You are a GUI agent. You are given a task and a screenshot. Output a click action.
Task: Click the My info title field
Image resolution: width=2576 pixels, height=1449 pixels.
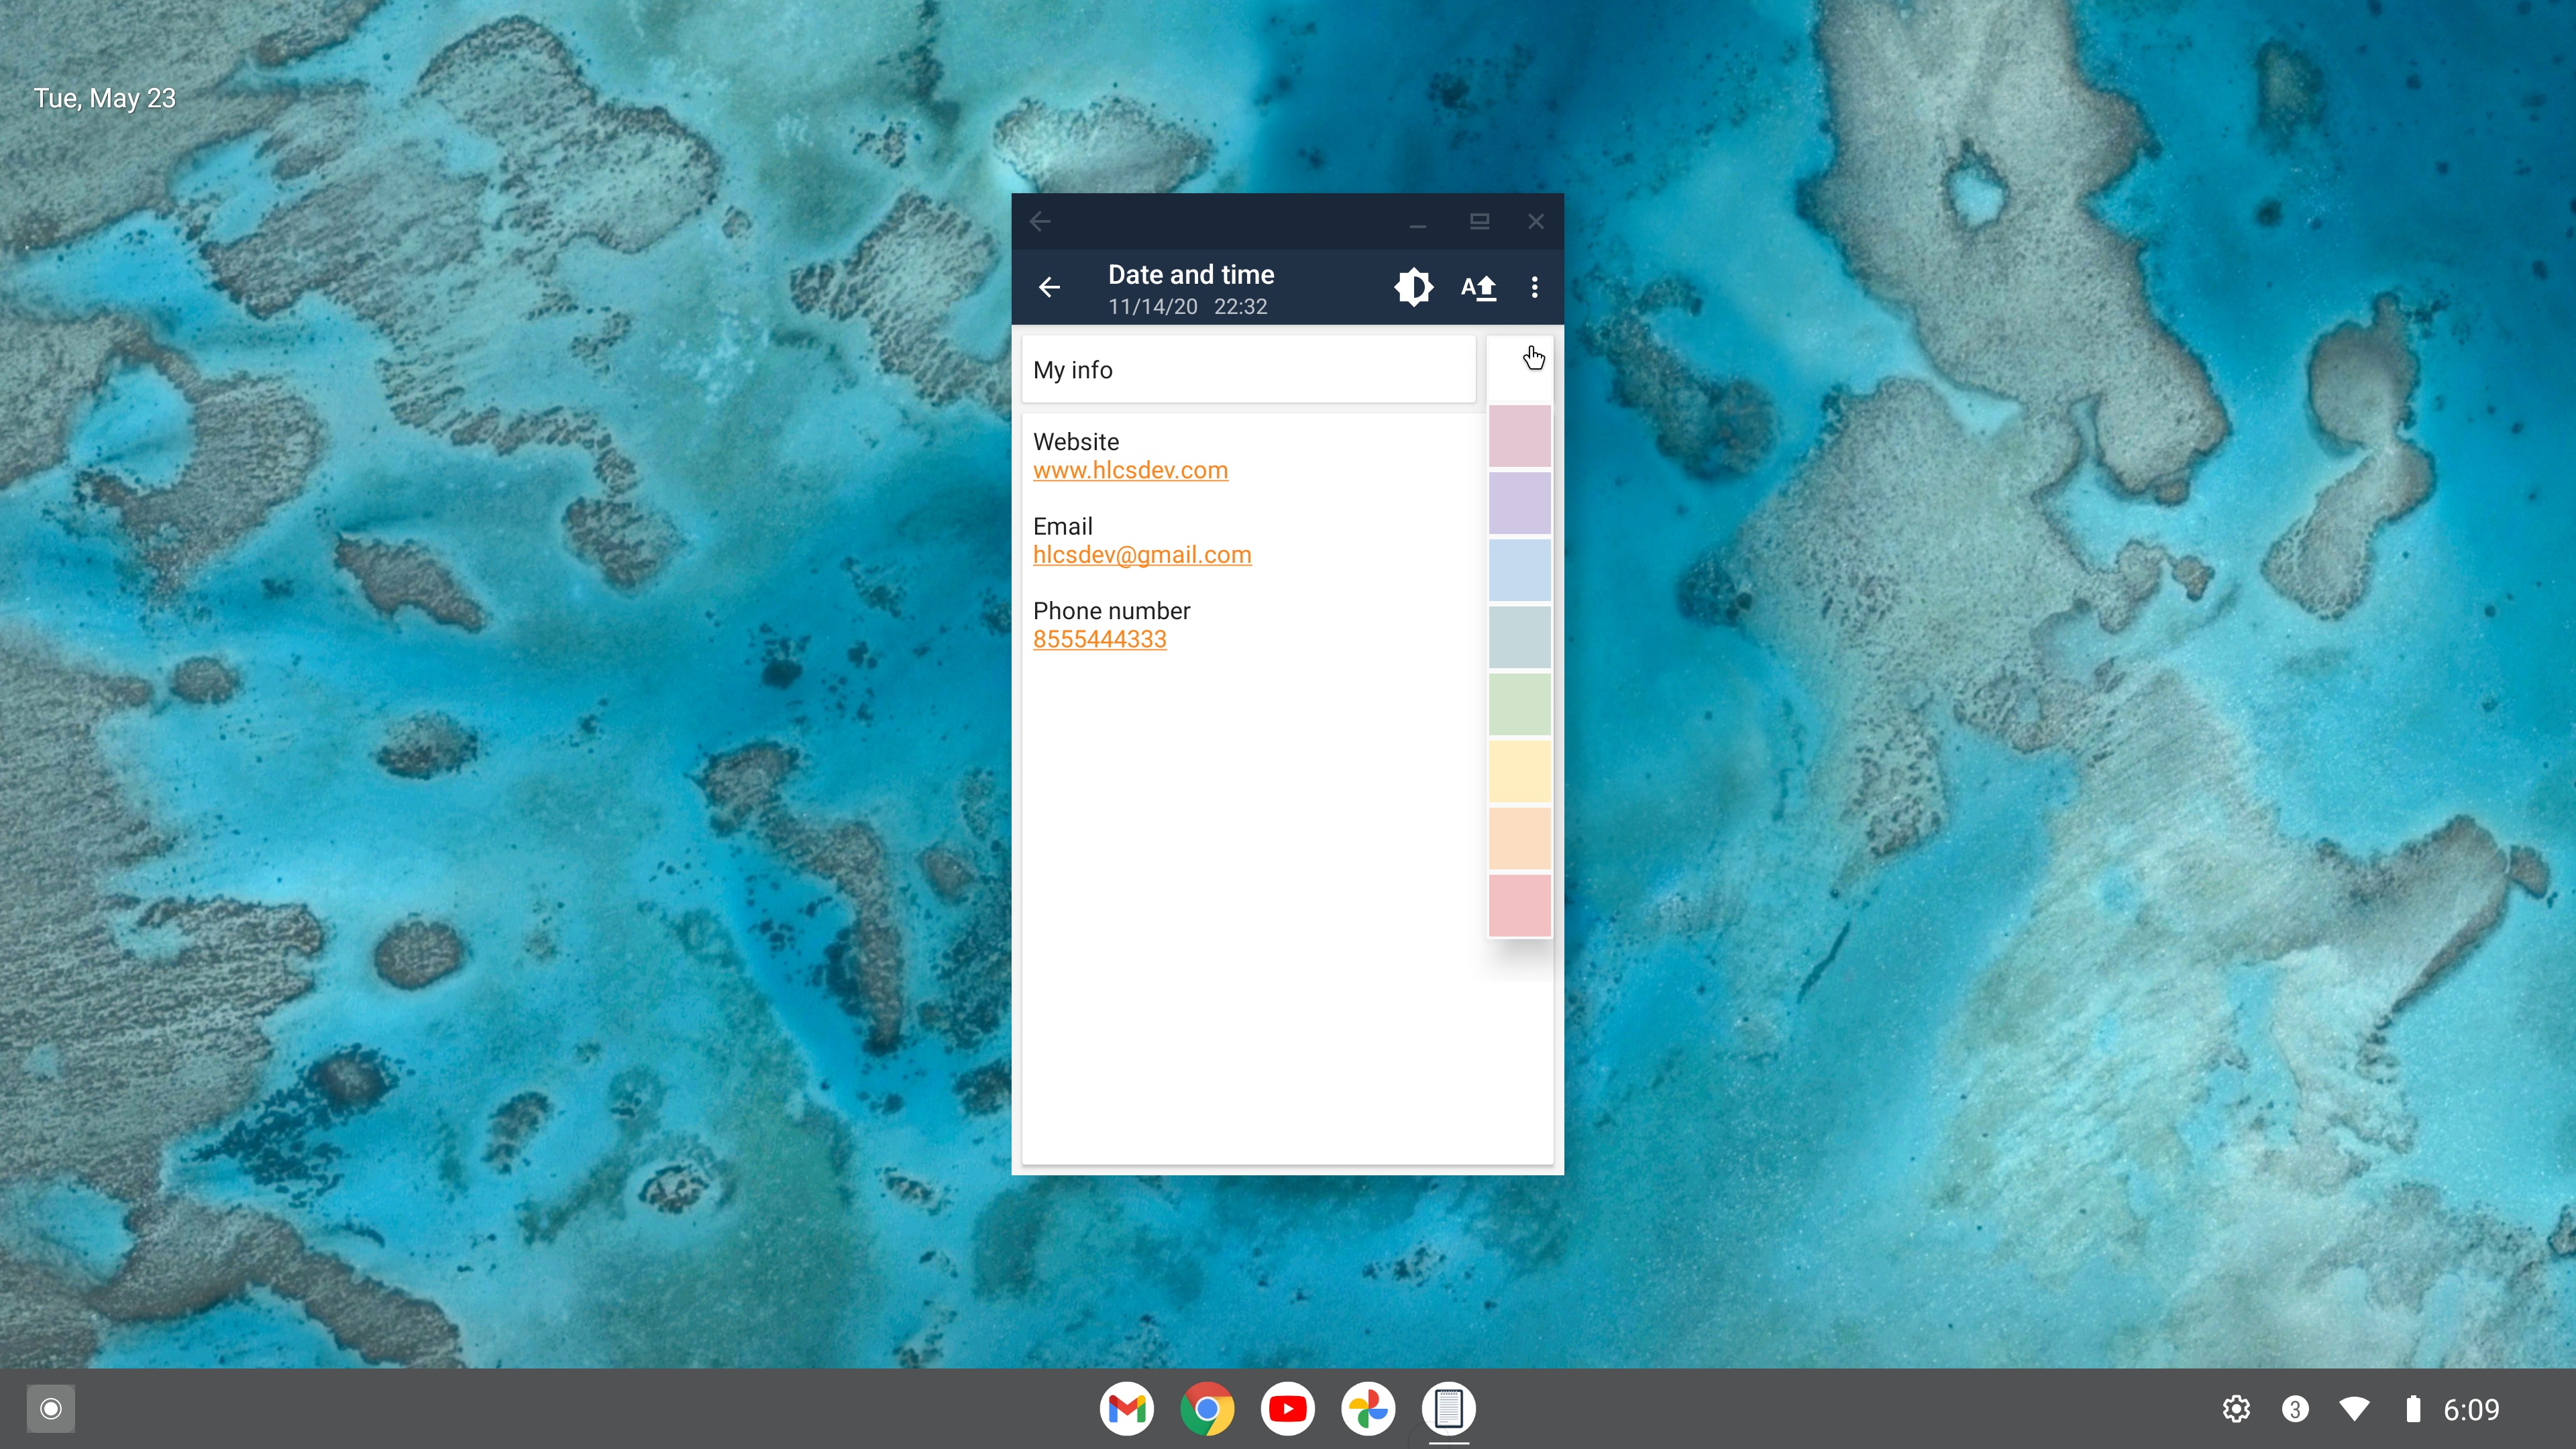tap(1248, 370)
